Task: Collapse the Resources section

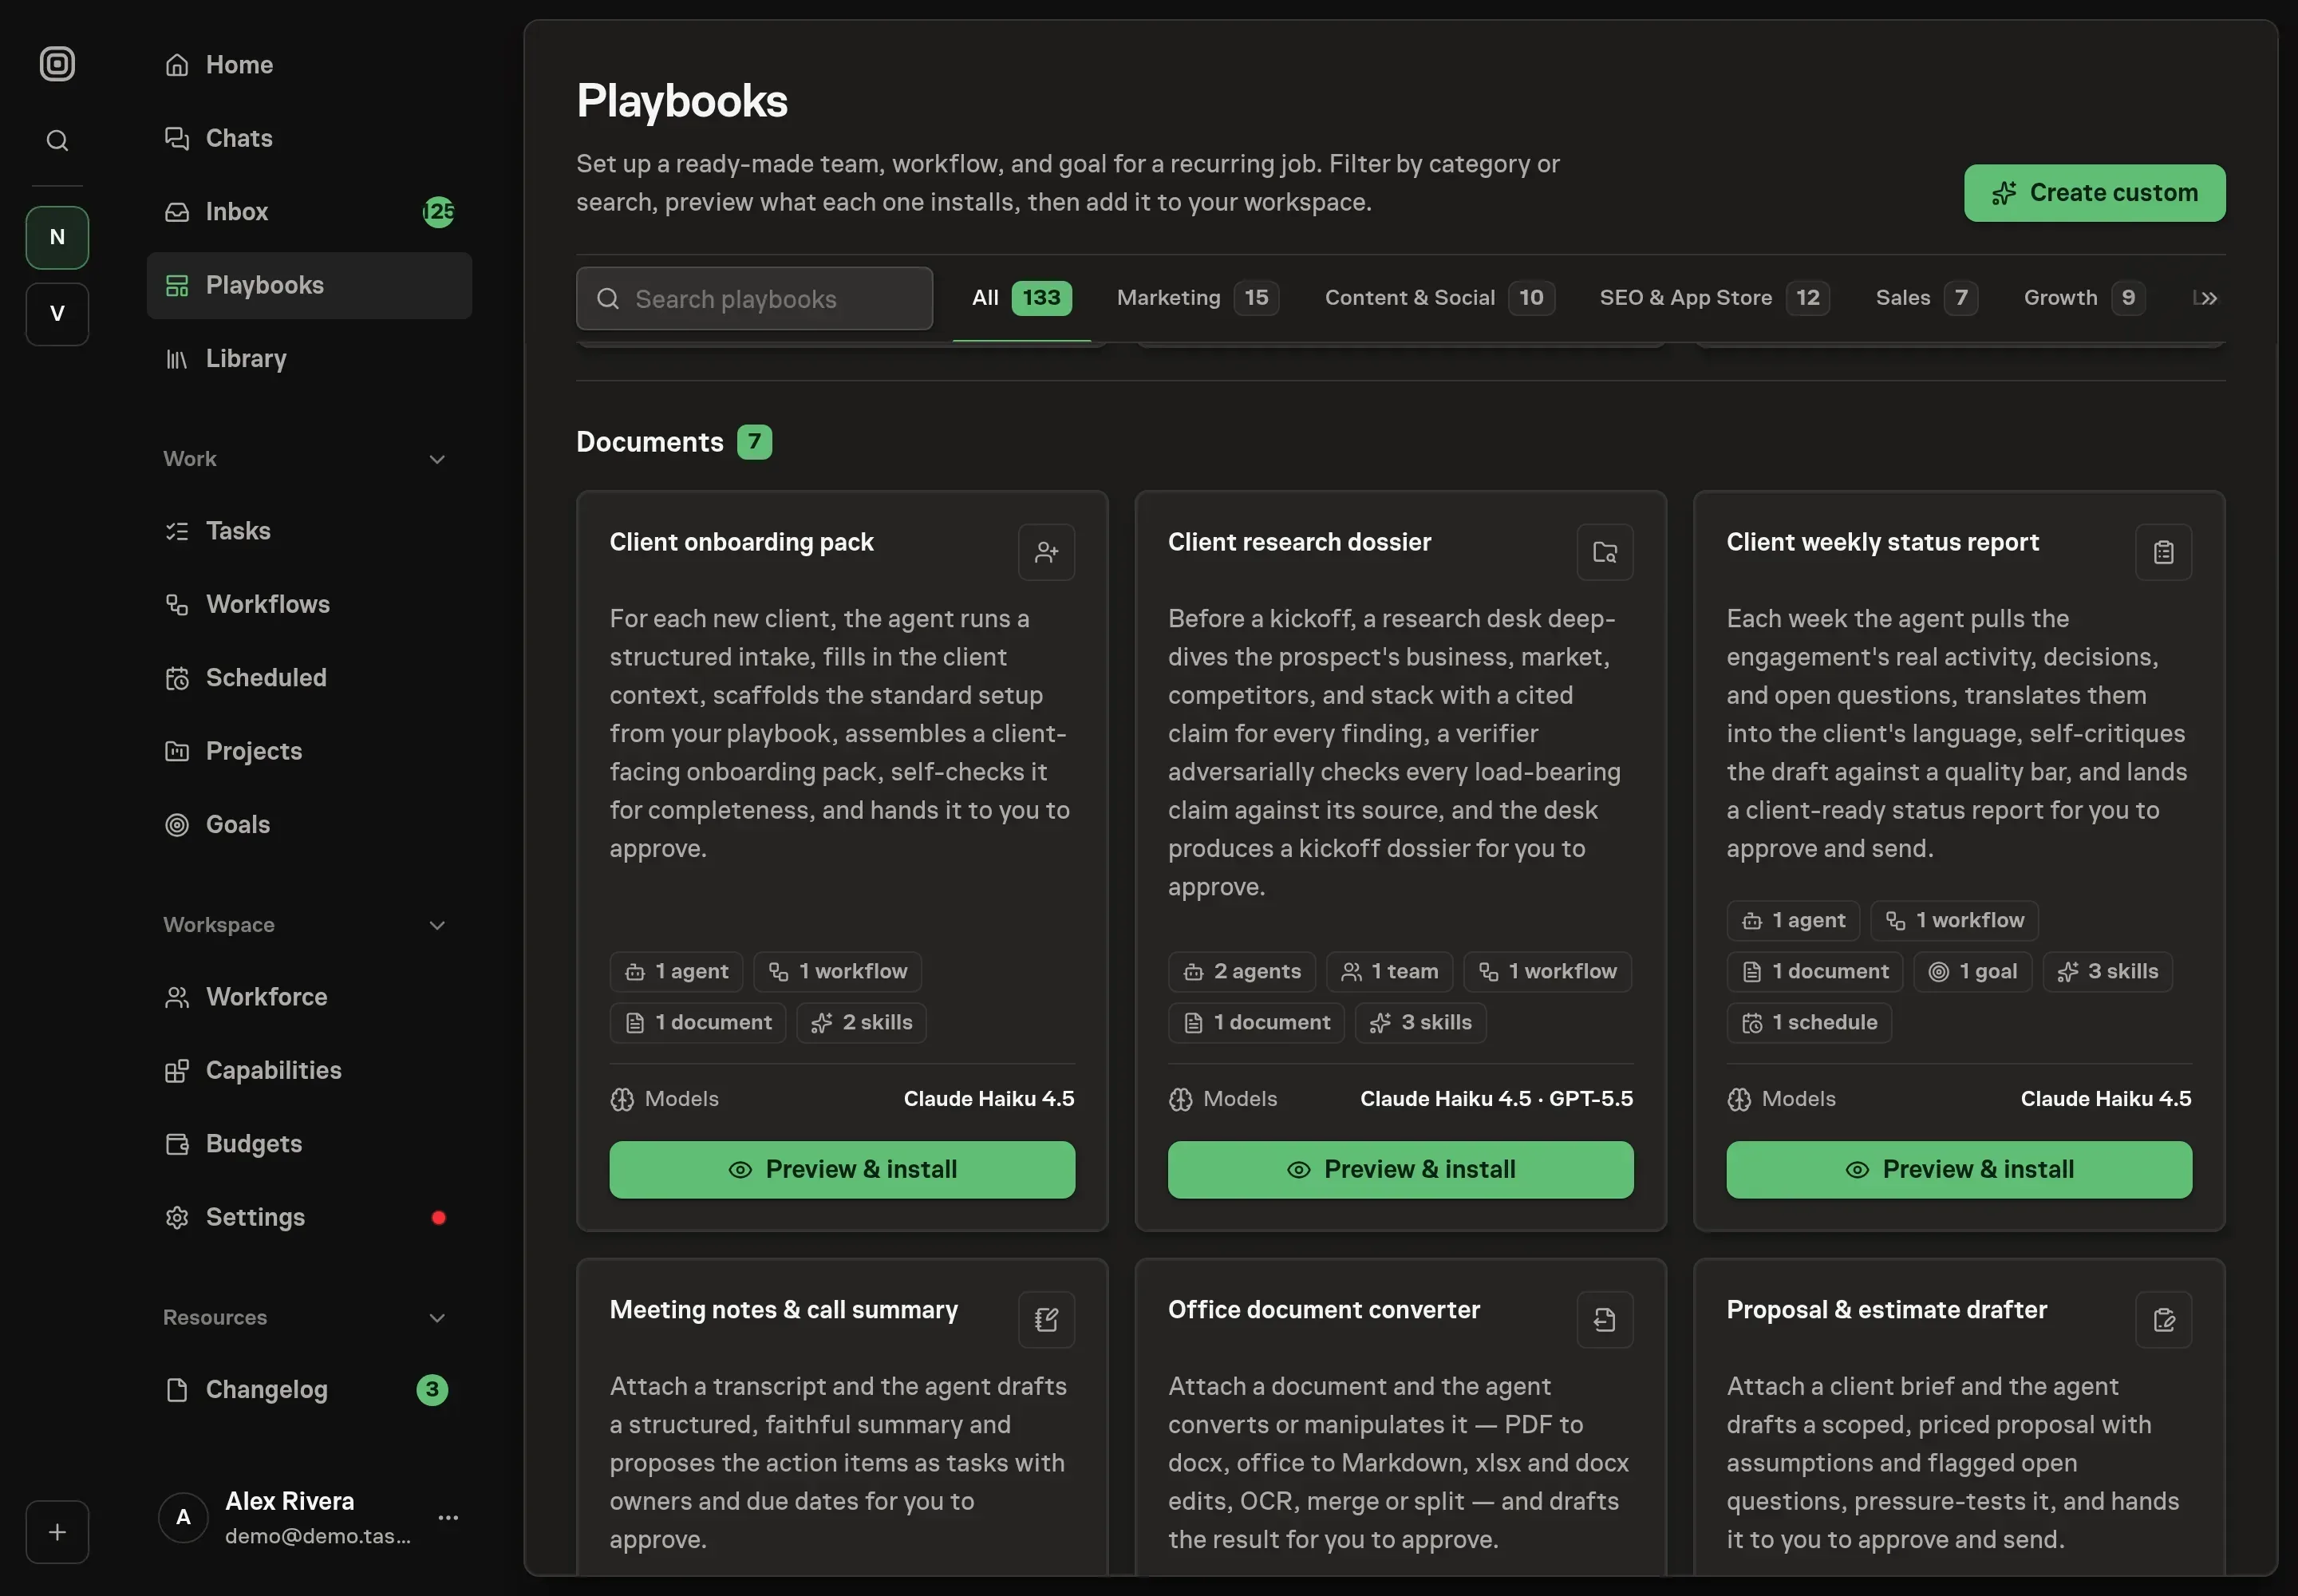Action: [437, 1318]
